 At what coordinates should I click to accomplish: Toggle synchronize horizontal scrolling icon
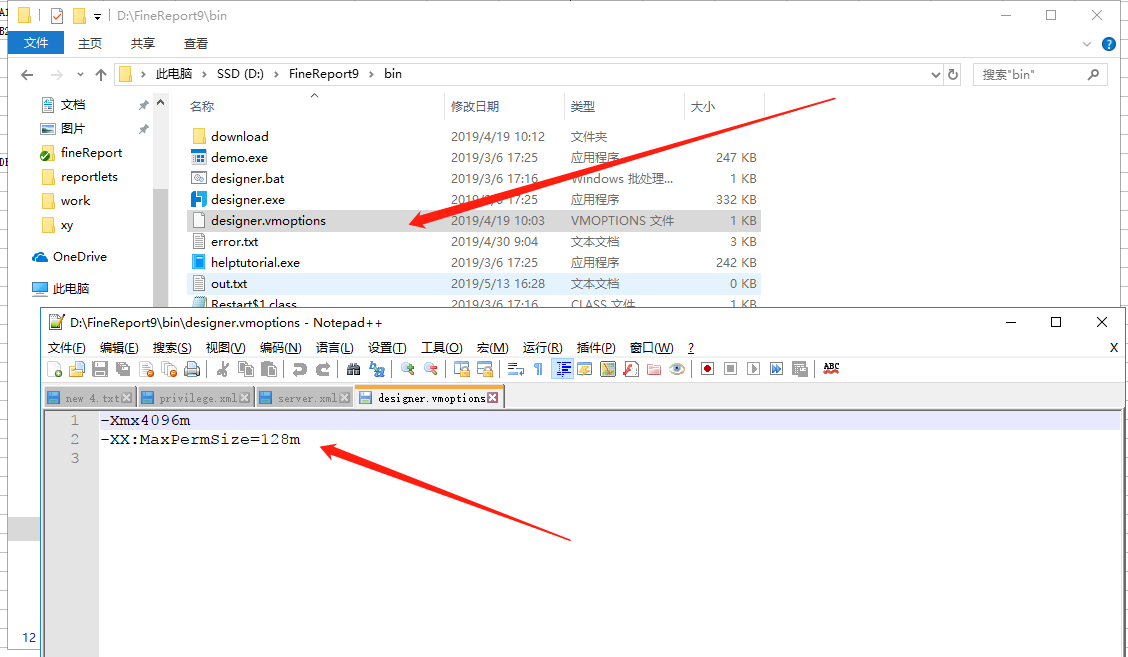[484, 369]
